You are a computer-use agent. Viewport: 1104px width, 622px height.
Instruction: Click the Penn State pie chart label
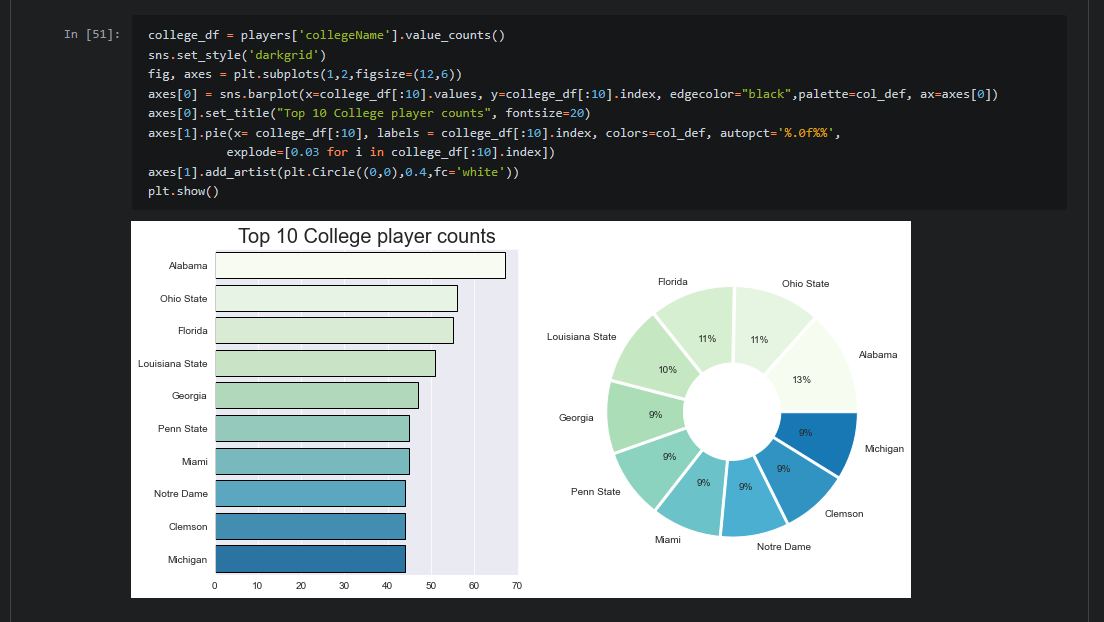click(x=596, y=492)
